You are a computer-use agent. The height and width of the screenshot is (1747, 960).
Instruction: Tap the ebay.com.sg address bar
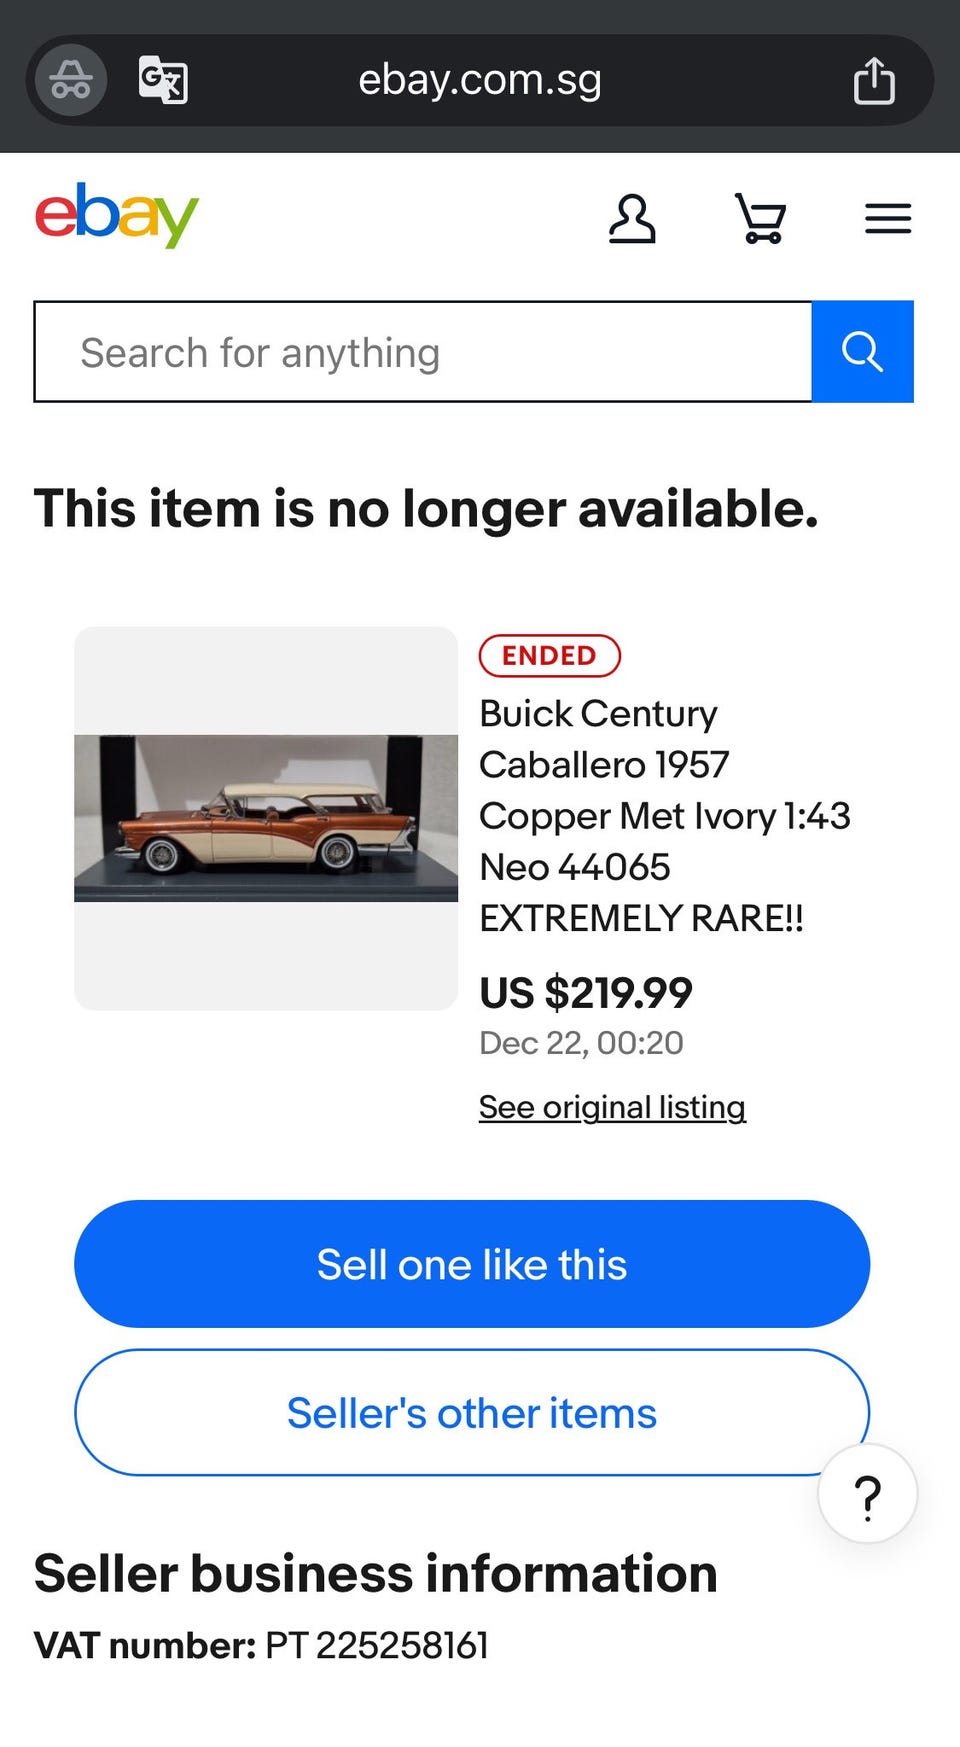[x=480, y=80]
